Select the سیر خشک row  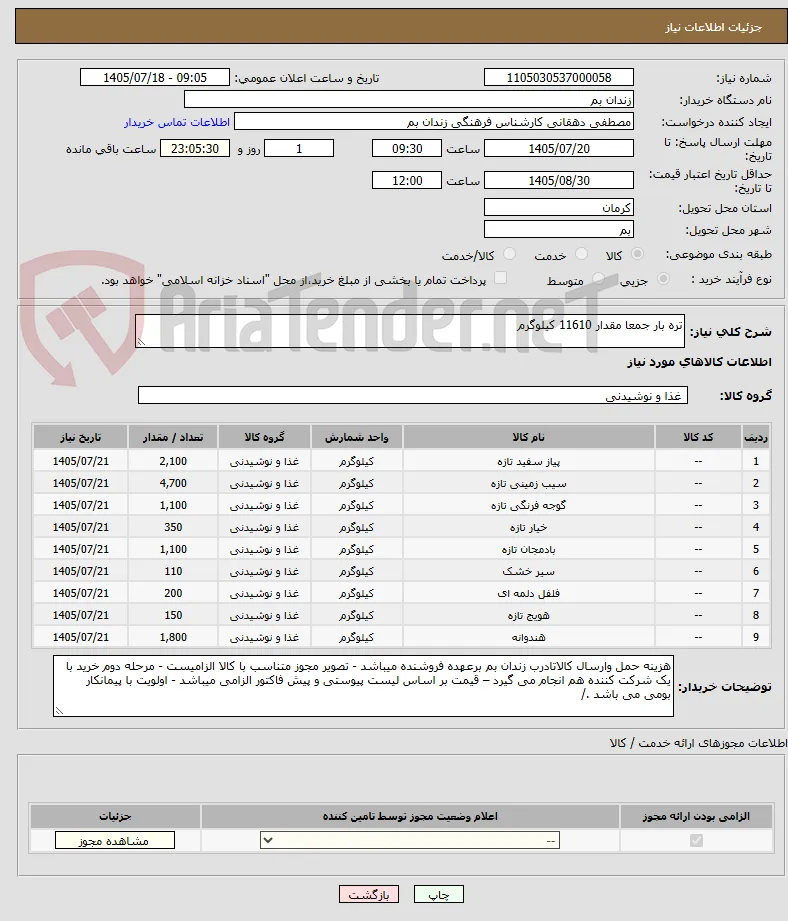[401, 571]
